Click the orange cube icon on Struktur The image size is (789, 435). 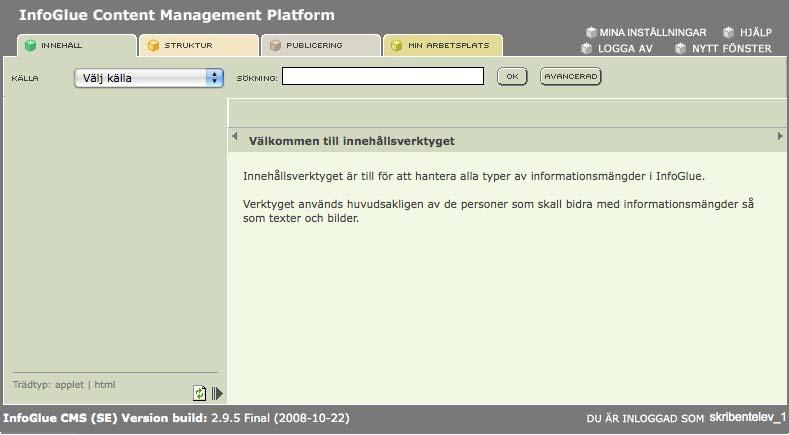pyautogui.click(x=153, y=45)
